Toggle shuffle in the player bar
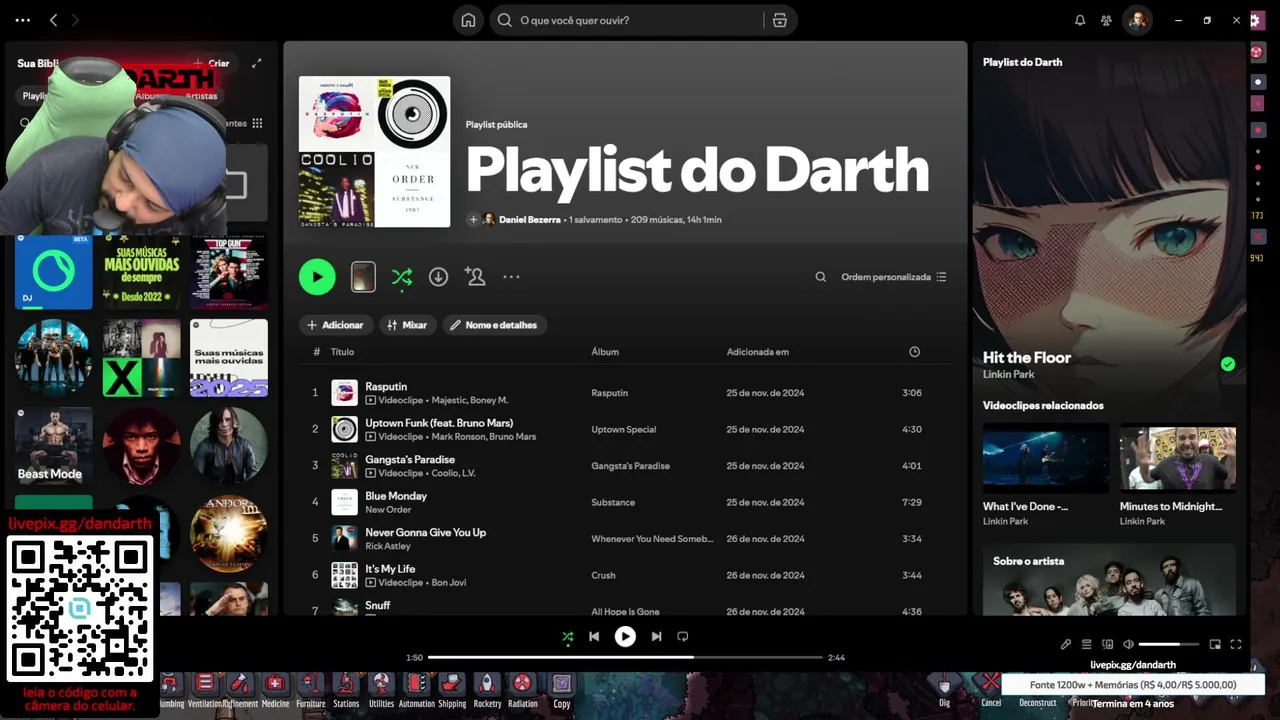This screenshot has width=1280, height=720. [x=568, y=636]
